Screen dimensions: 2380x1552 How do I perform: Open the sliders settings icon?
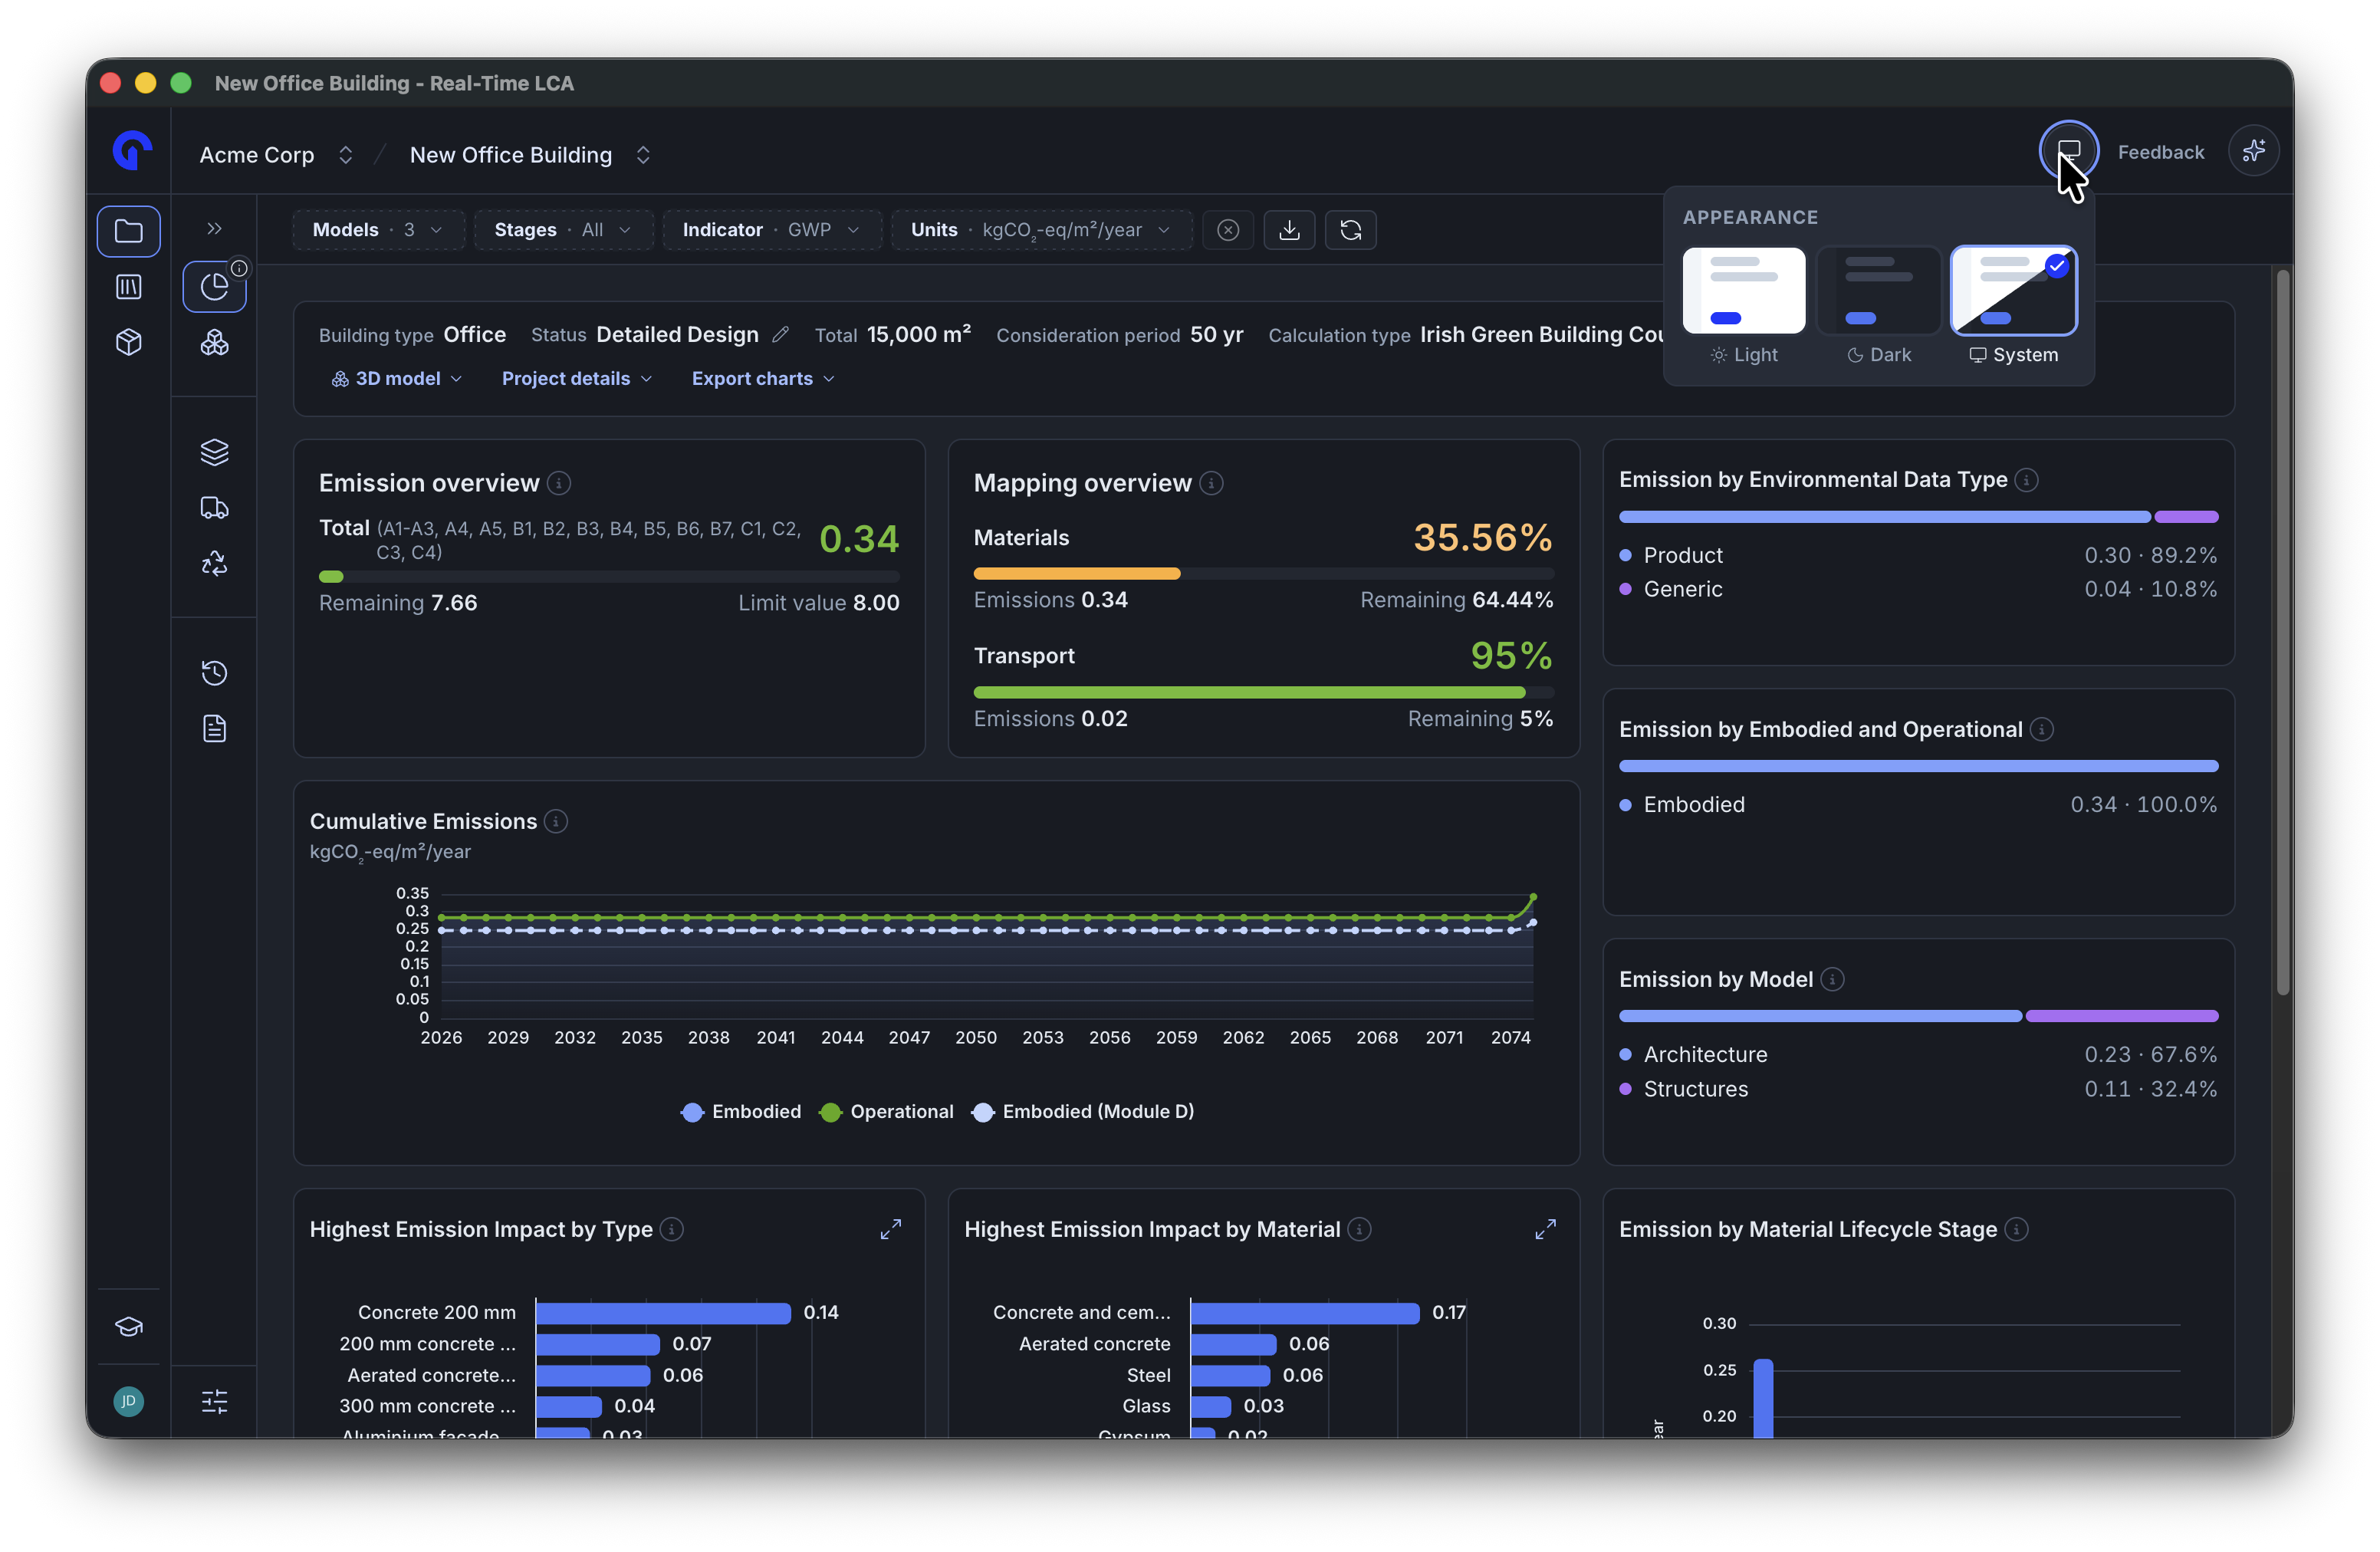[x=214, y=1401]
